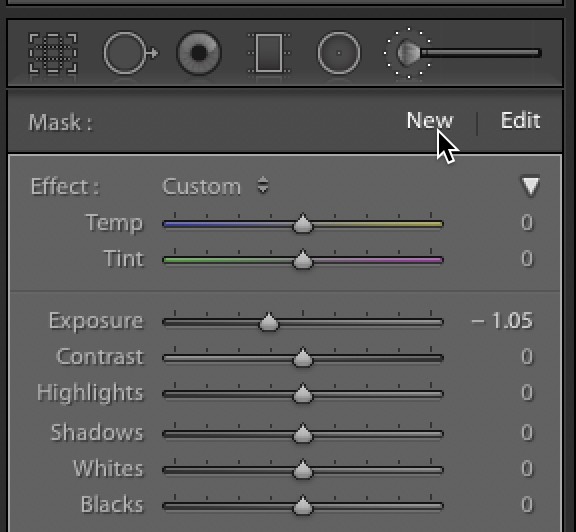Collapse sliders with the white disclosure triangle
This screenshot has height=532, width=576.
[530, 186]
